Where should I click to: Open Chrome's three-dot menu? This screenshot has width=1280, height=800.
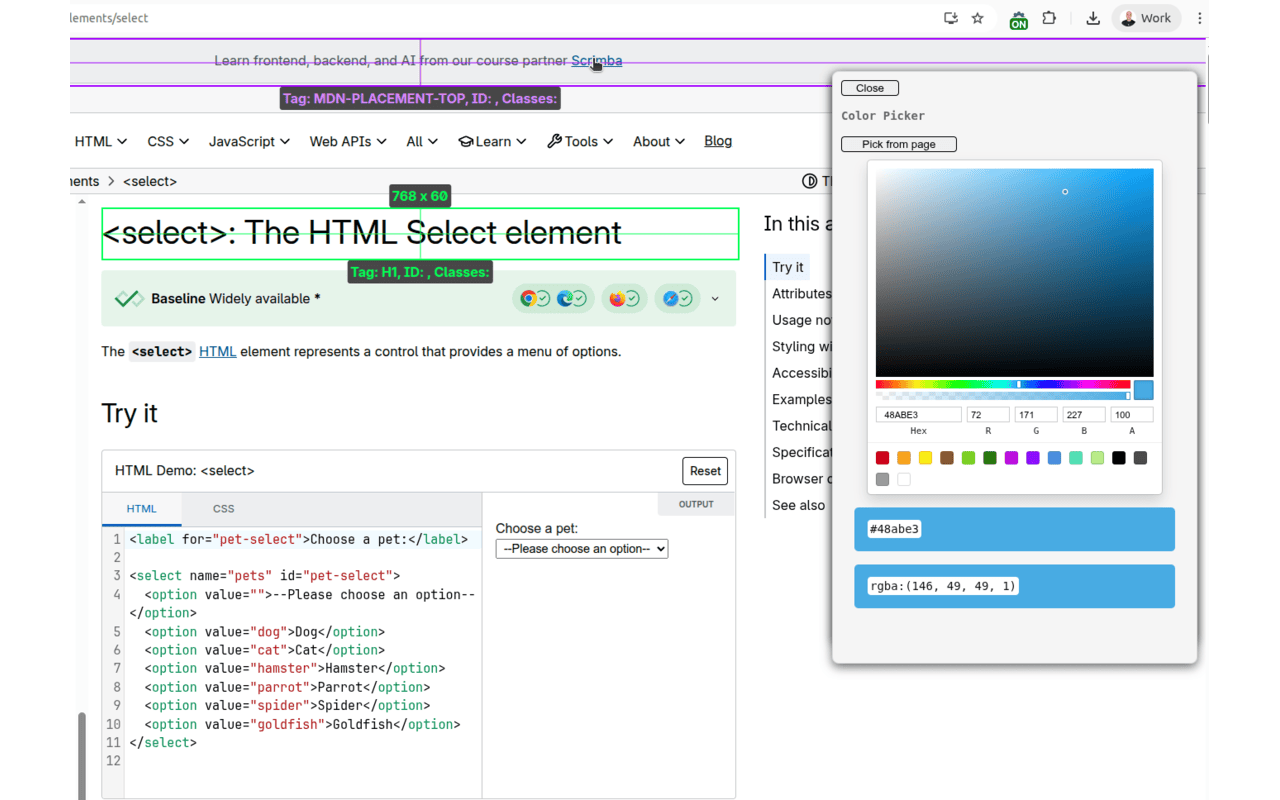1199,18
